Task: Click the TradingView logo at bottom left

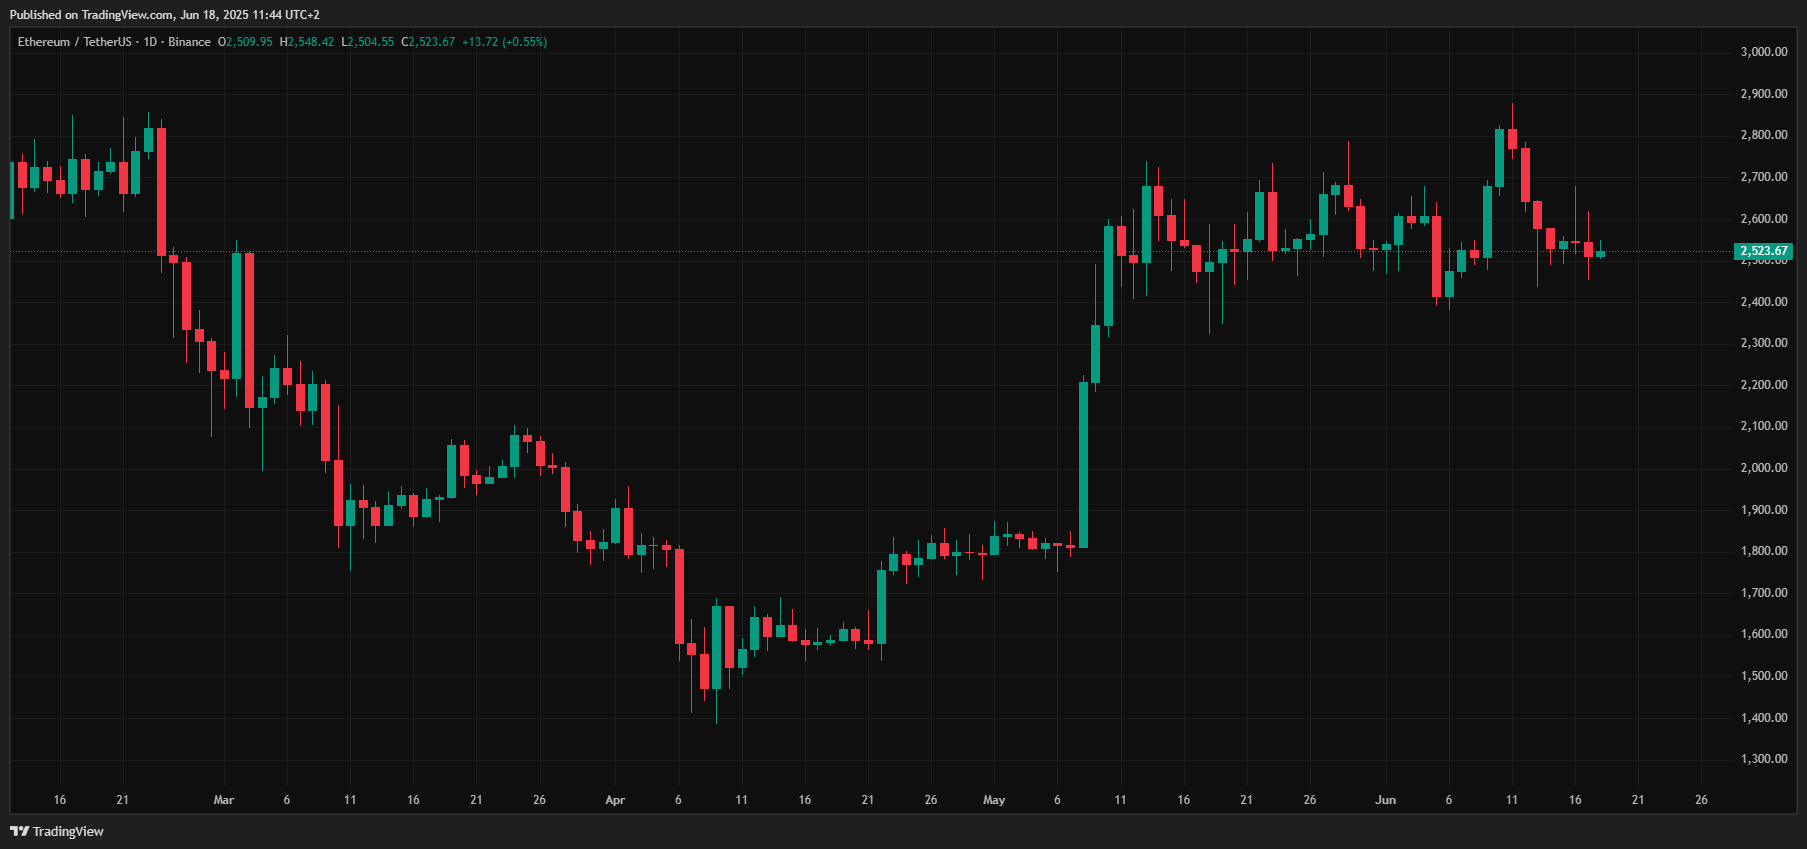Action: pos(57,831)
